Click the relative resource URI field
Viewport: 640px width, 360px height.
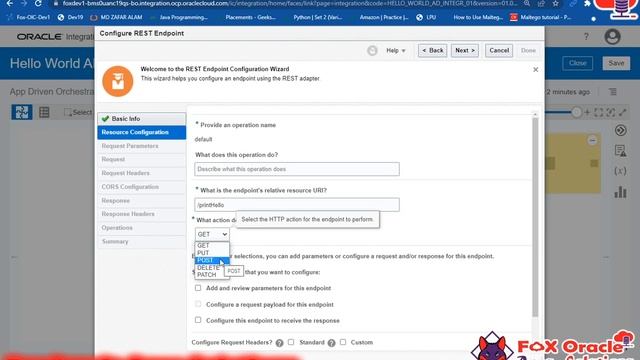pos(297,205)
